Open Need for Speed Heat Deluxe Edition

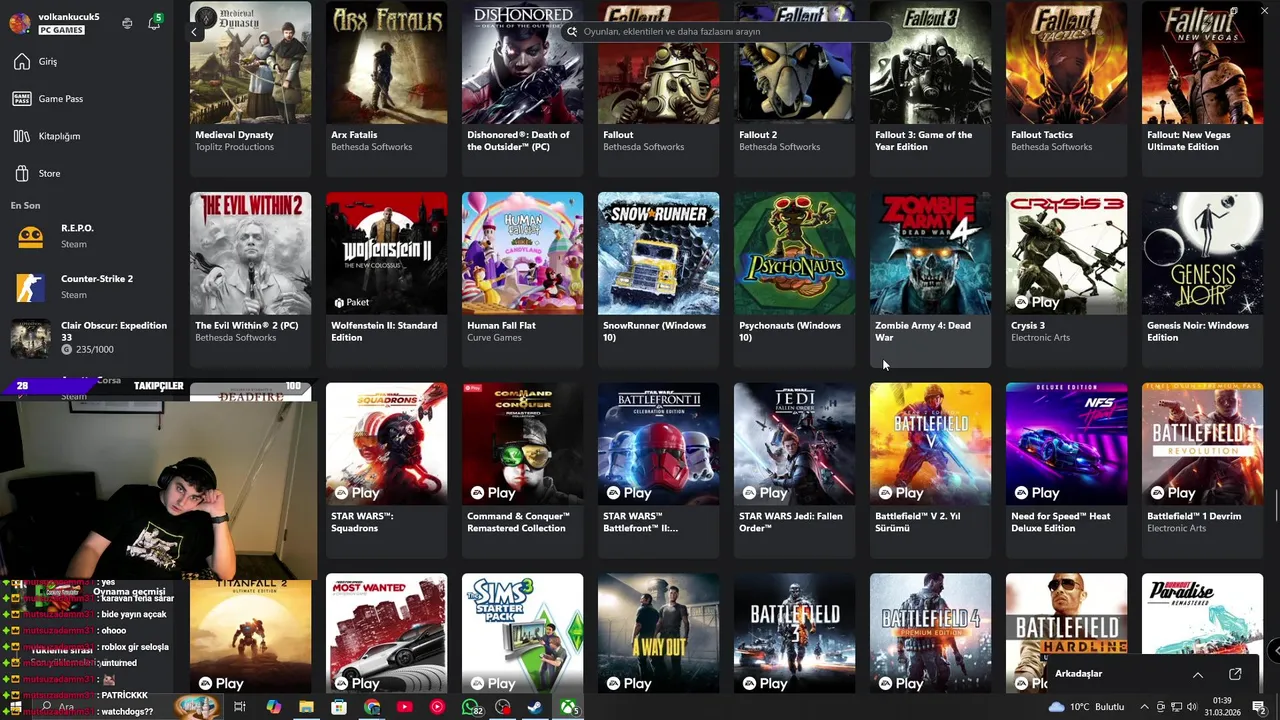pyautogui.click(x=1066, y=470)
